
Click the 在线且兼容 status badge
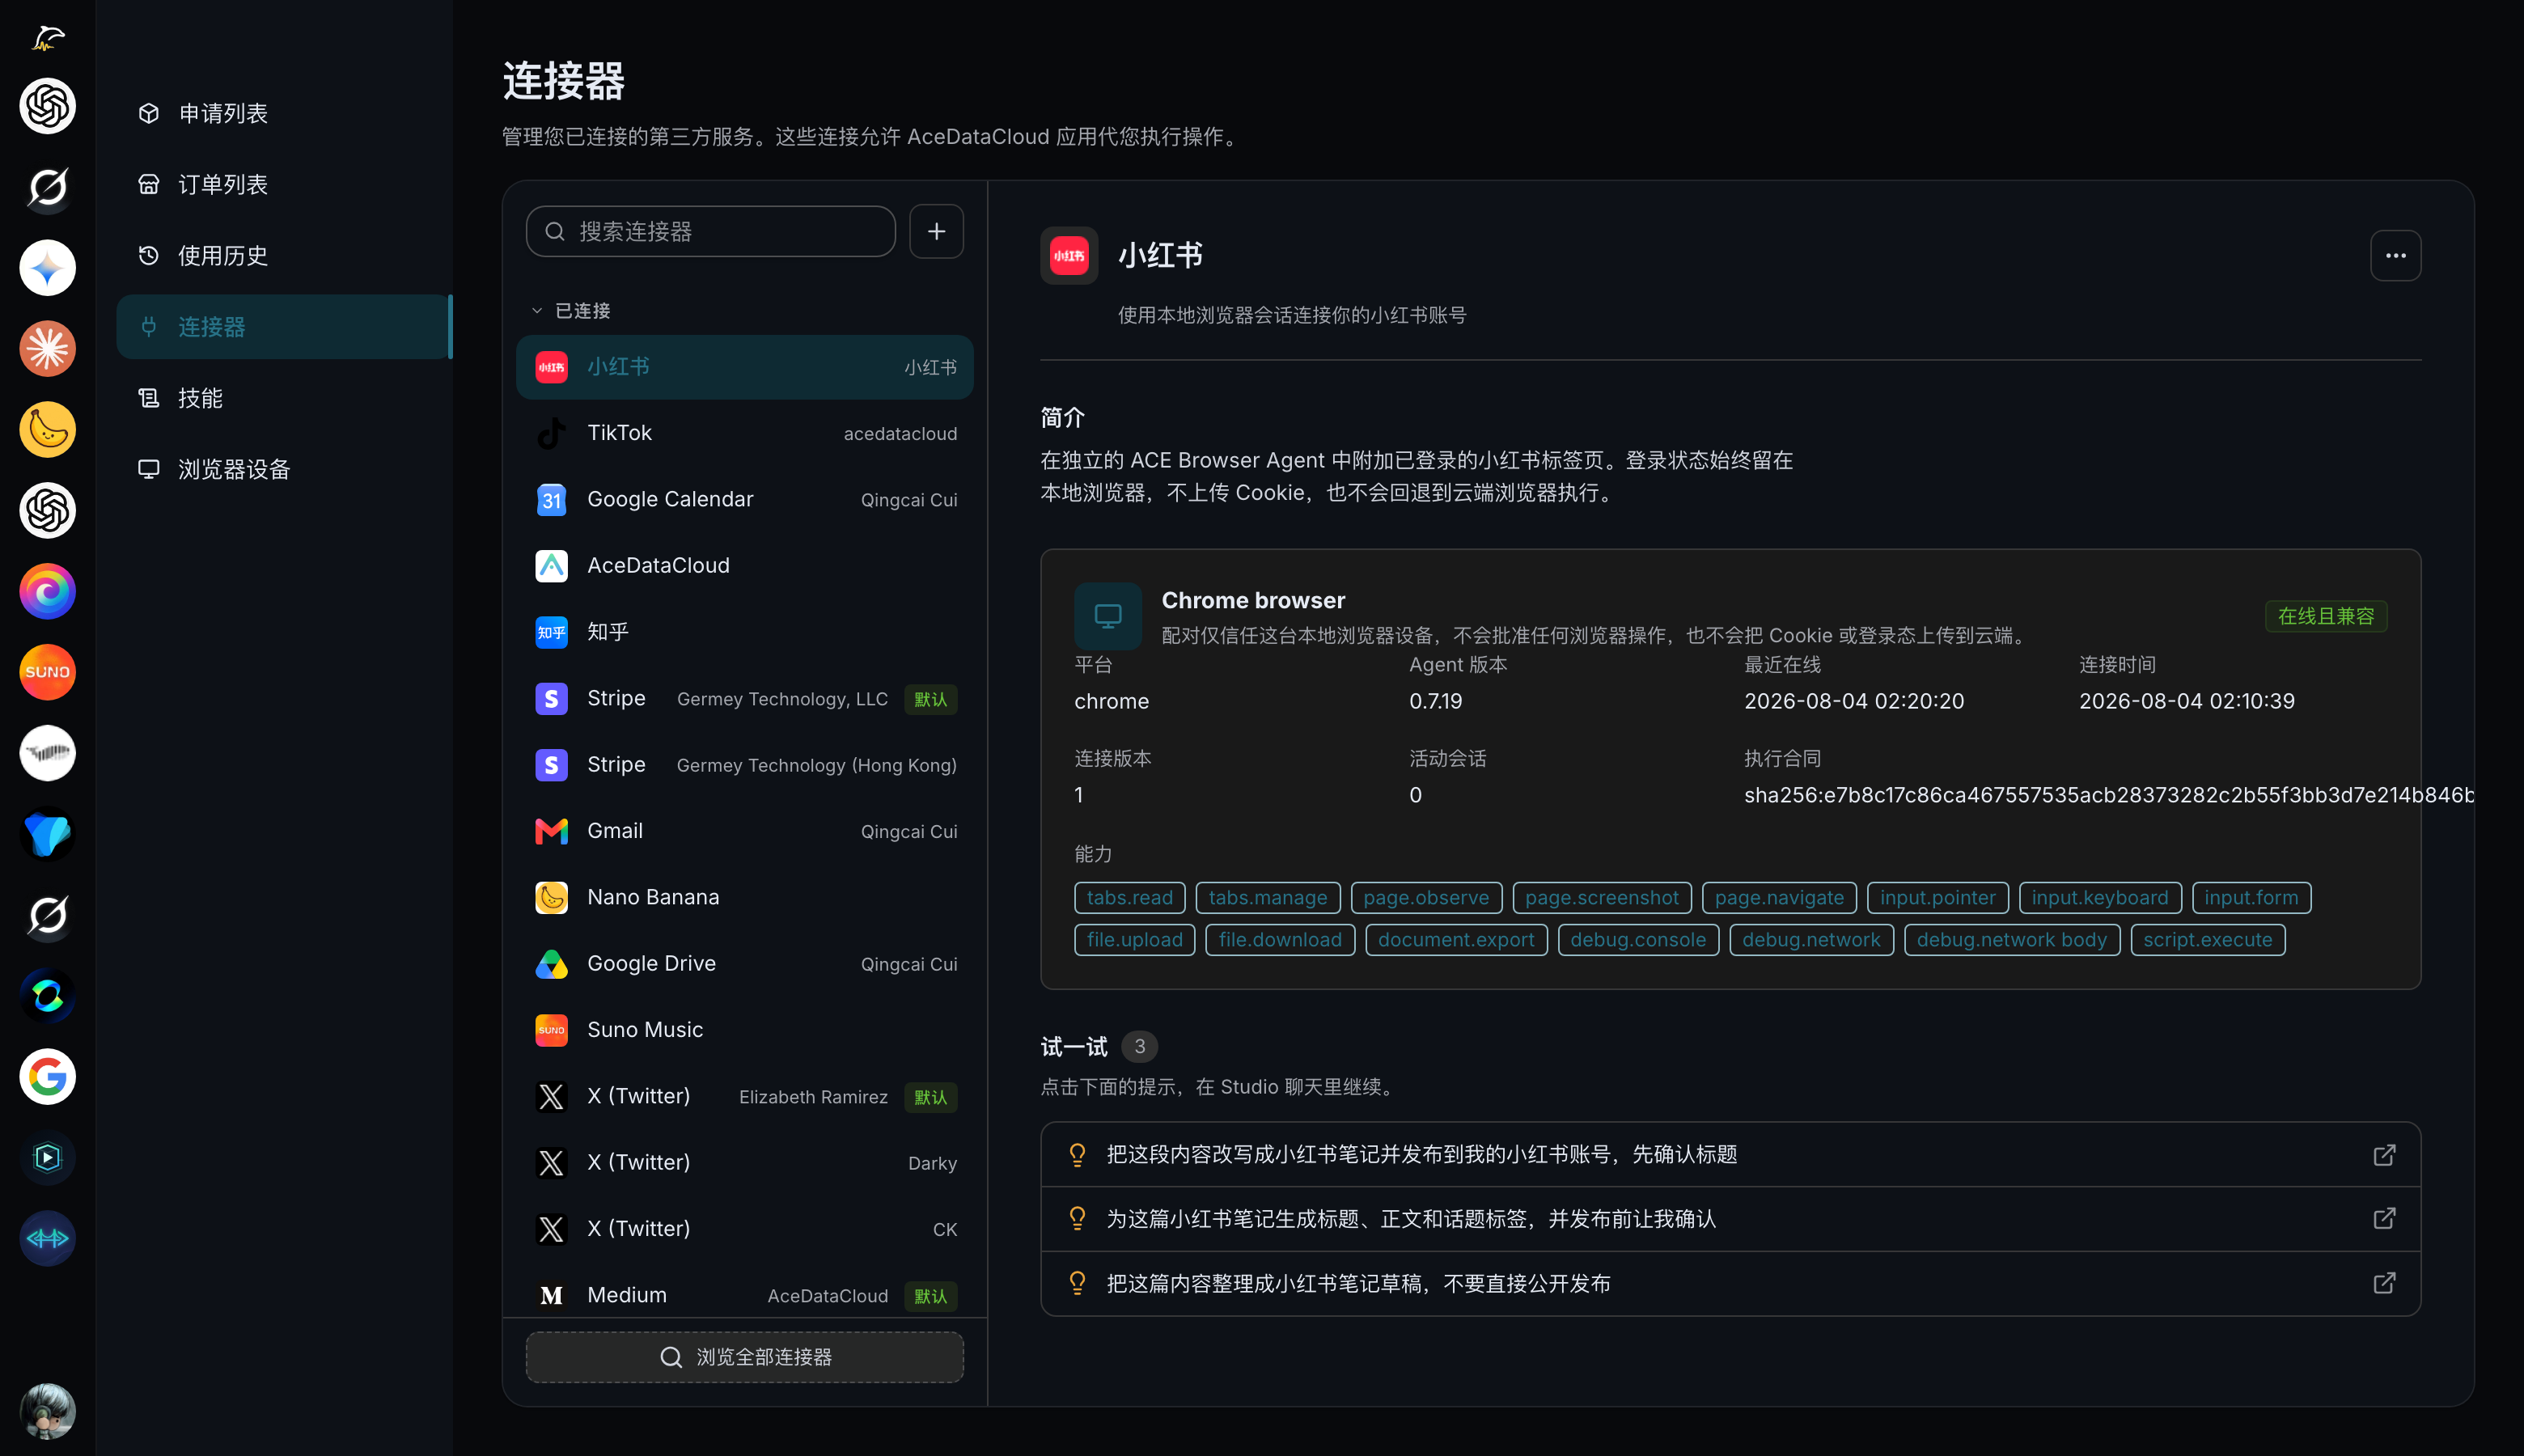coord(2326,616)
